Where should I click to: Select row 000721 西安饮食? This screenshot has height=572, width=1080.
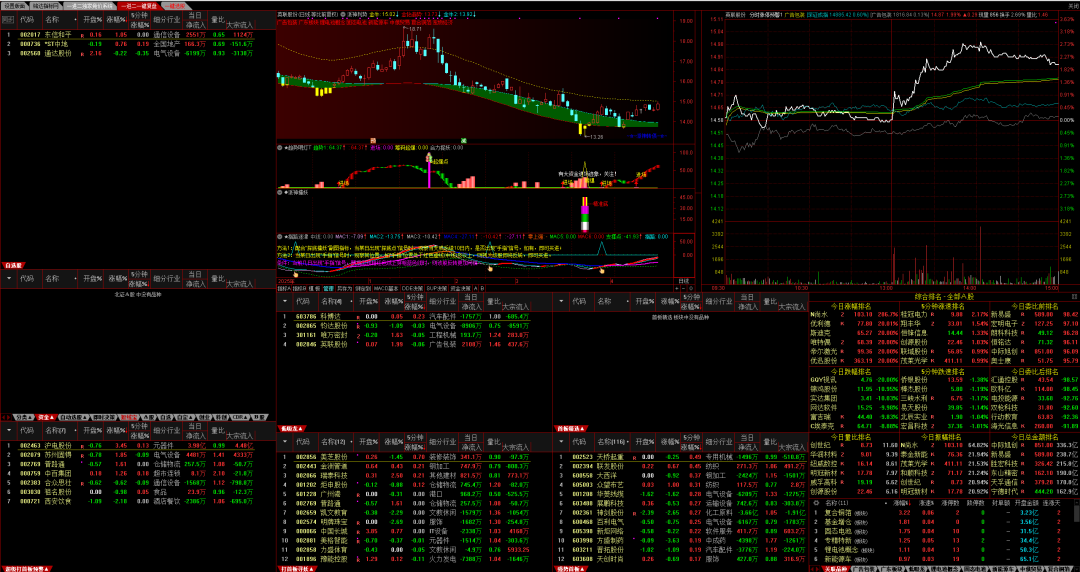pyautogui.click(x=138, y=500)
